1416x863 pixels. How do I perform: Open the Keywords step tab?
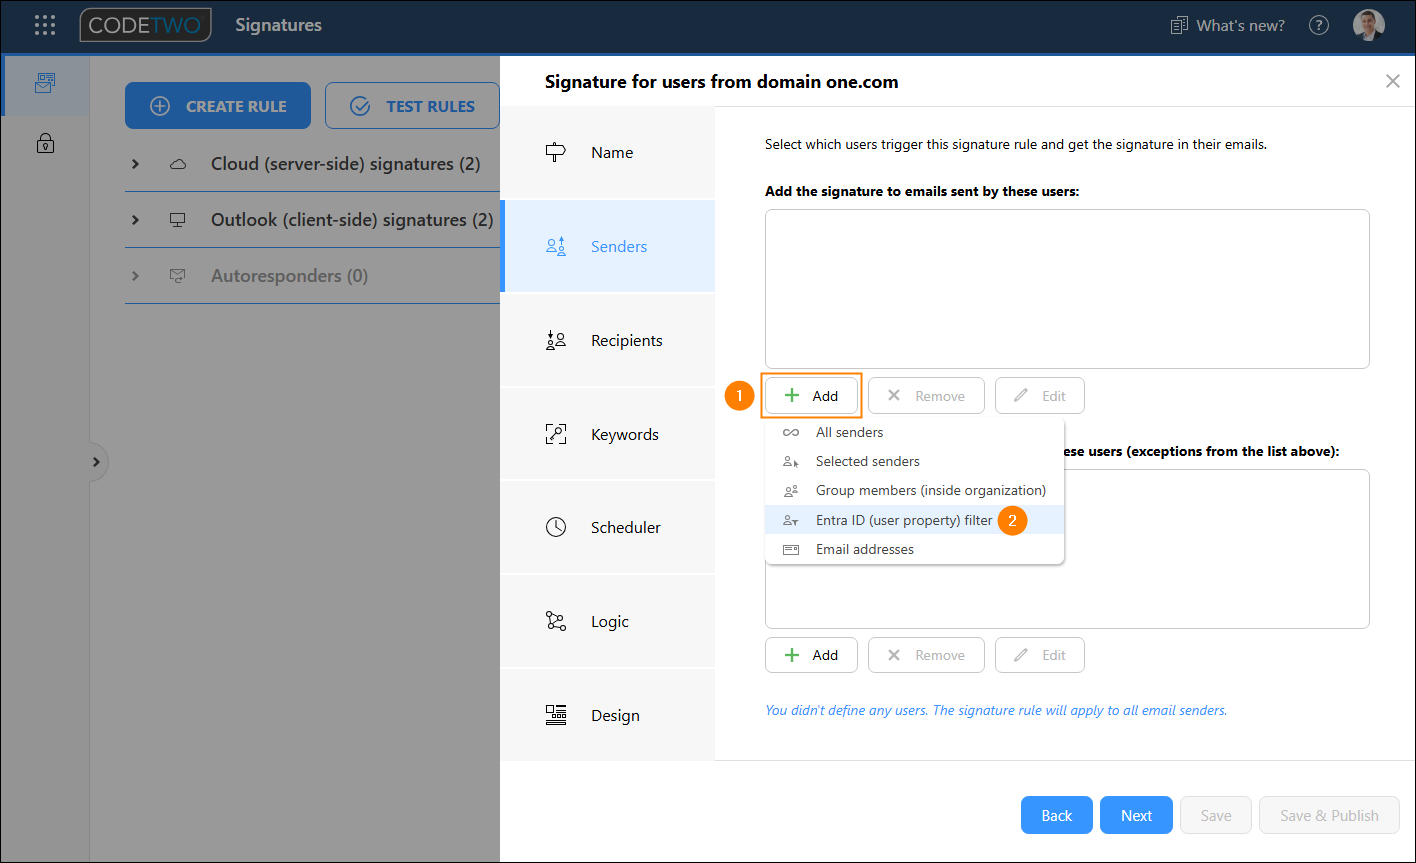coord(608,434)
